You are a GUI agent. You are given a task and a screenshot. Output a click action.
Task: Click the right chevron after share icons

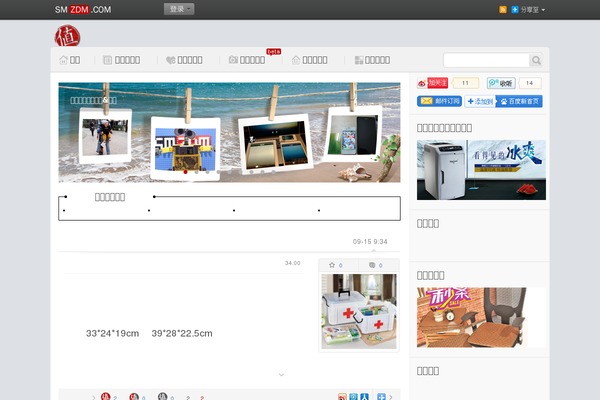pyautogui.click(x=391, y=397)
